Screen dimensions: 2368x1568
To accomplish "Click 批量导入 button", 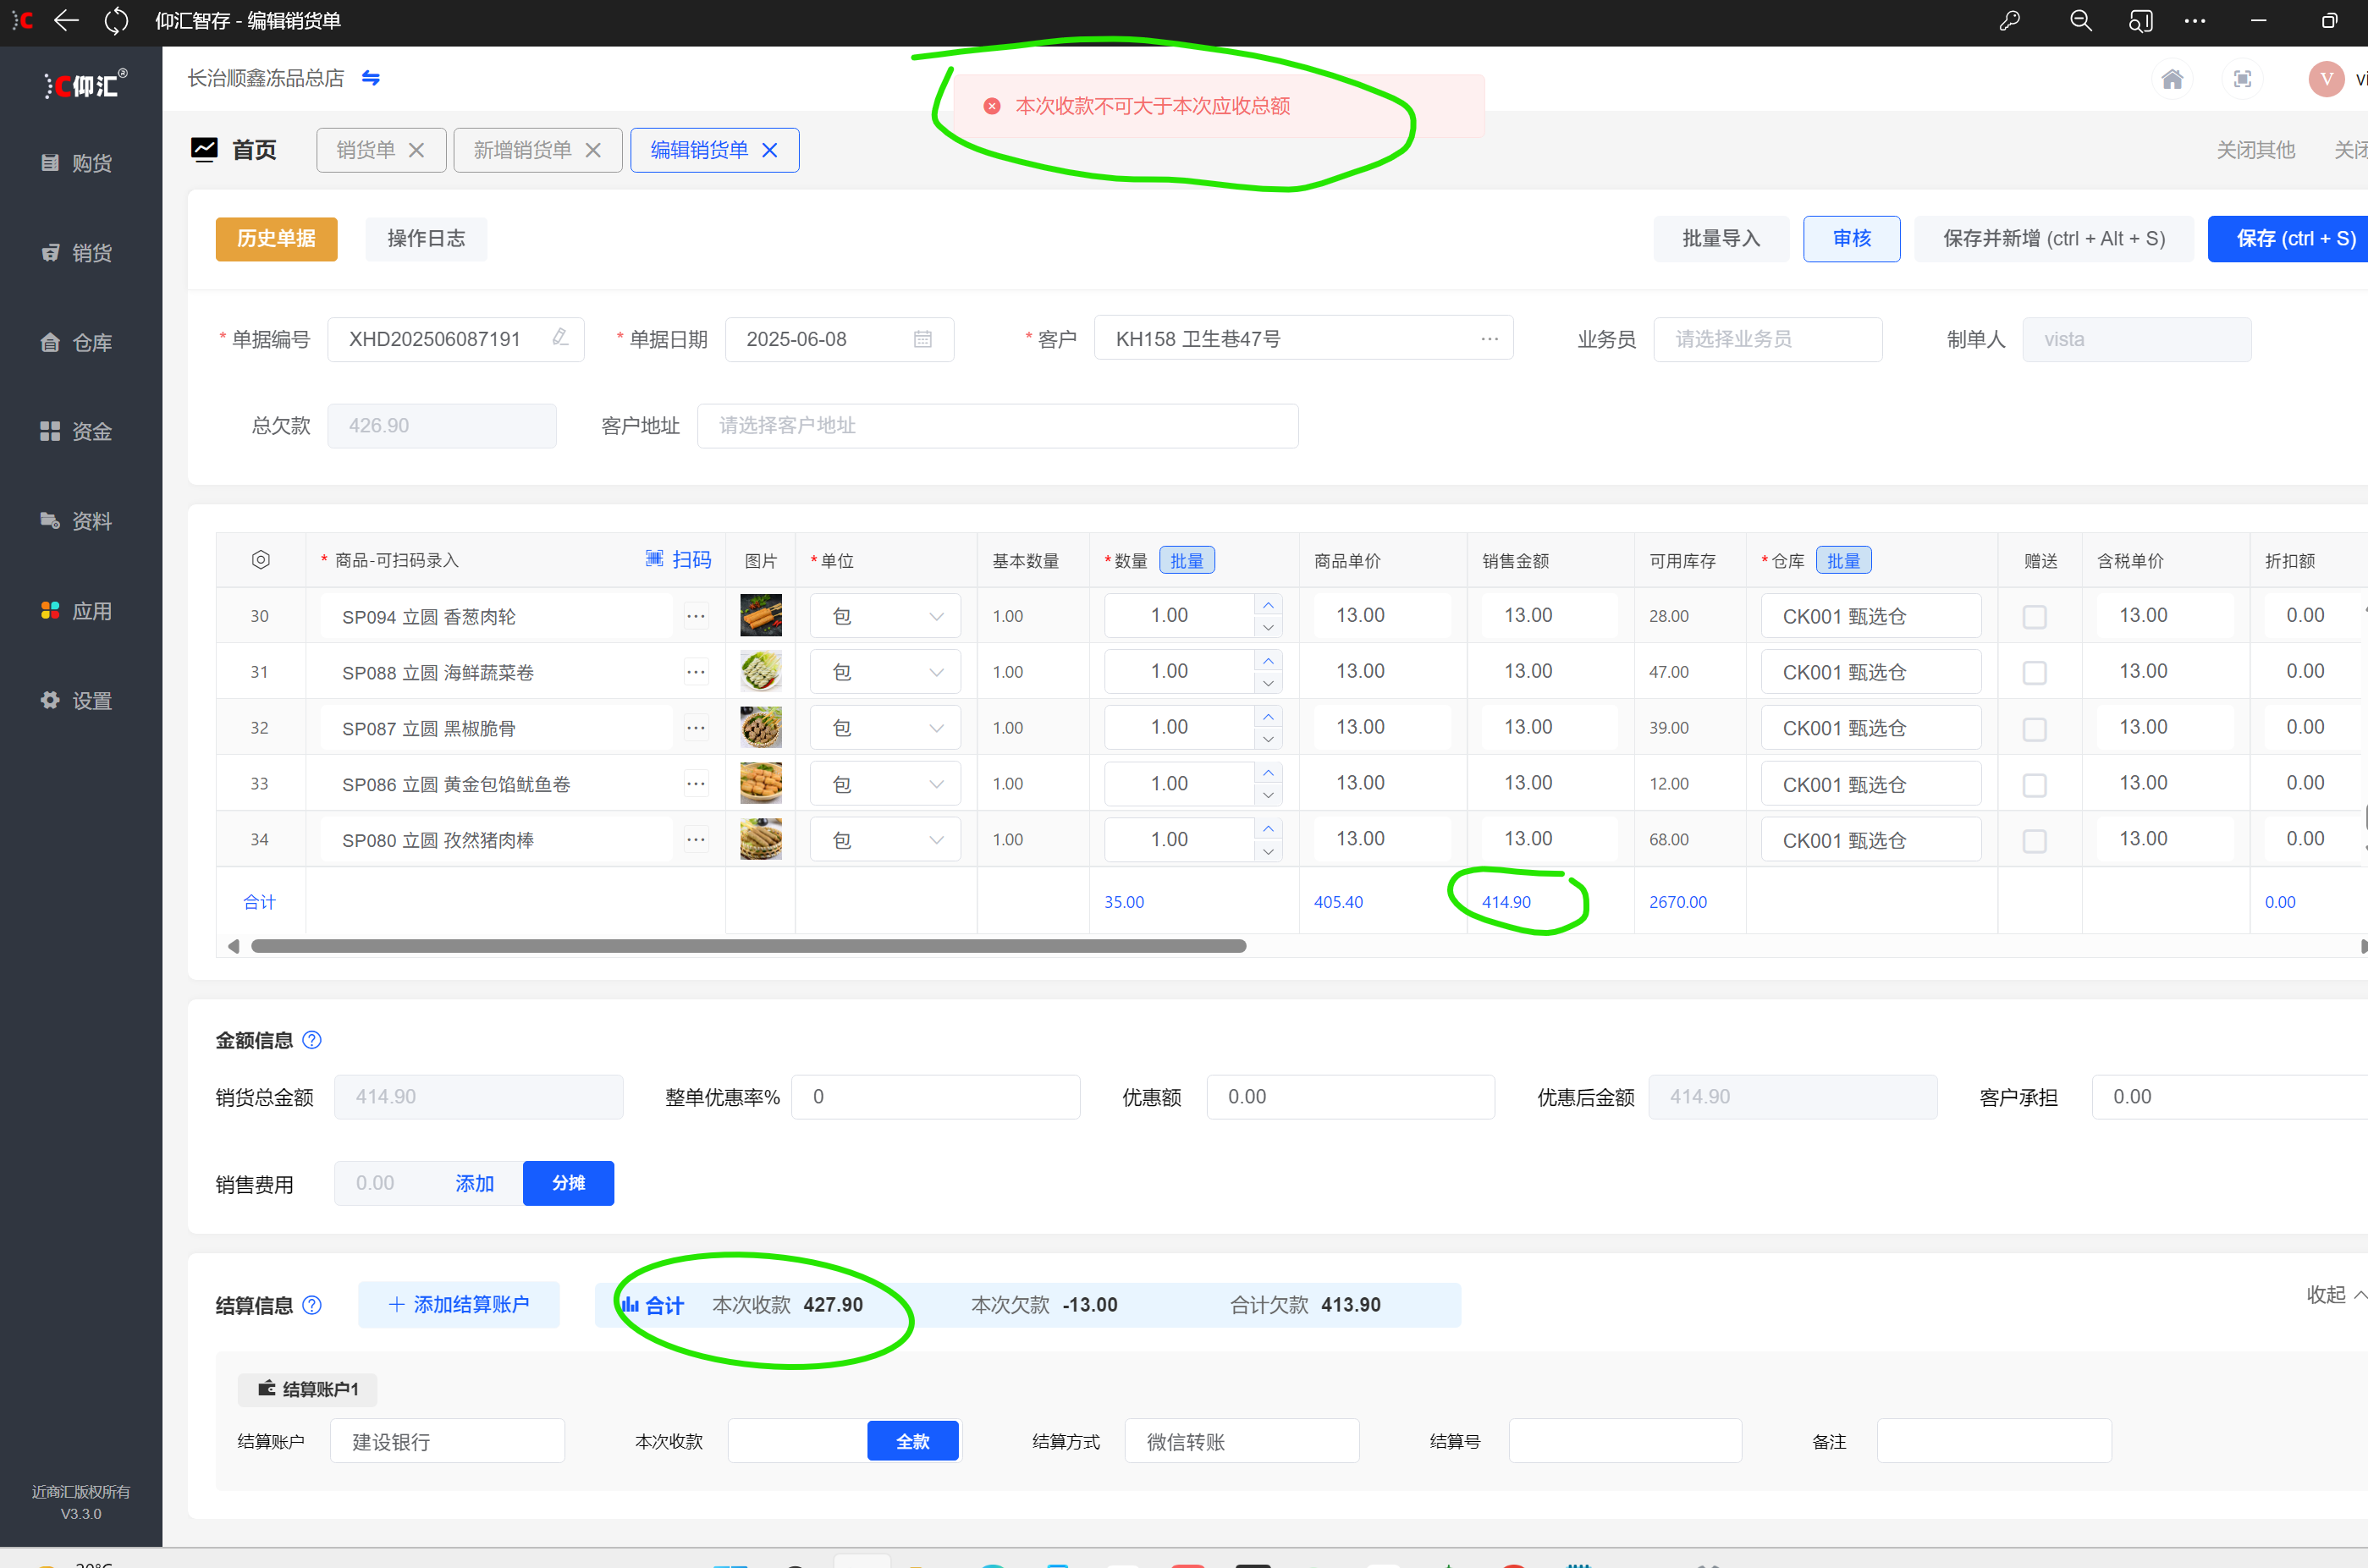I will point(1720,239).
